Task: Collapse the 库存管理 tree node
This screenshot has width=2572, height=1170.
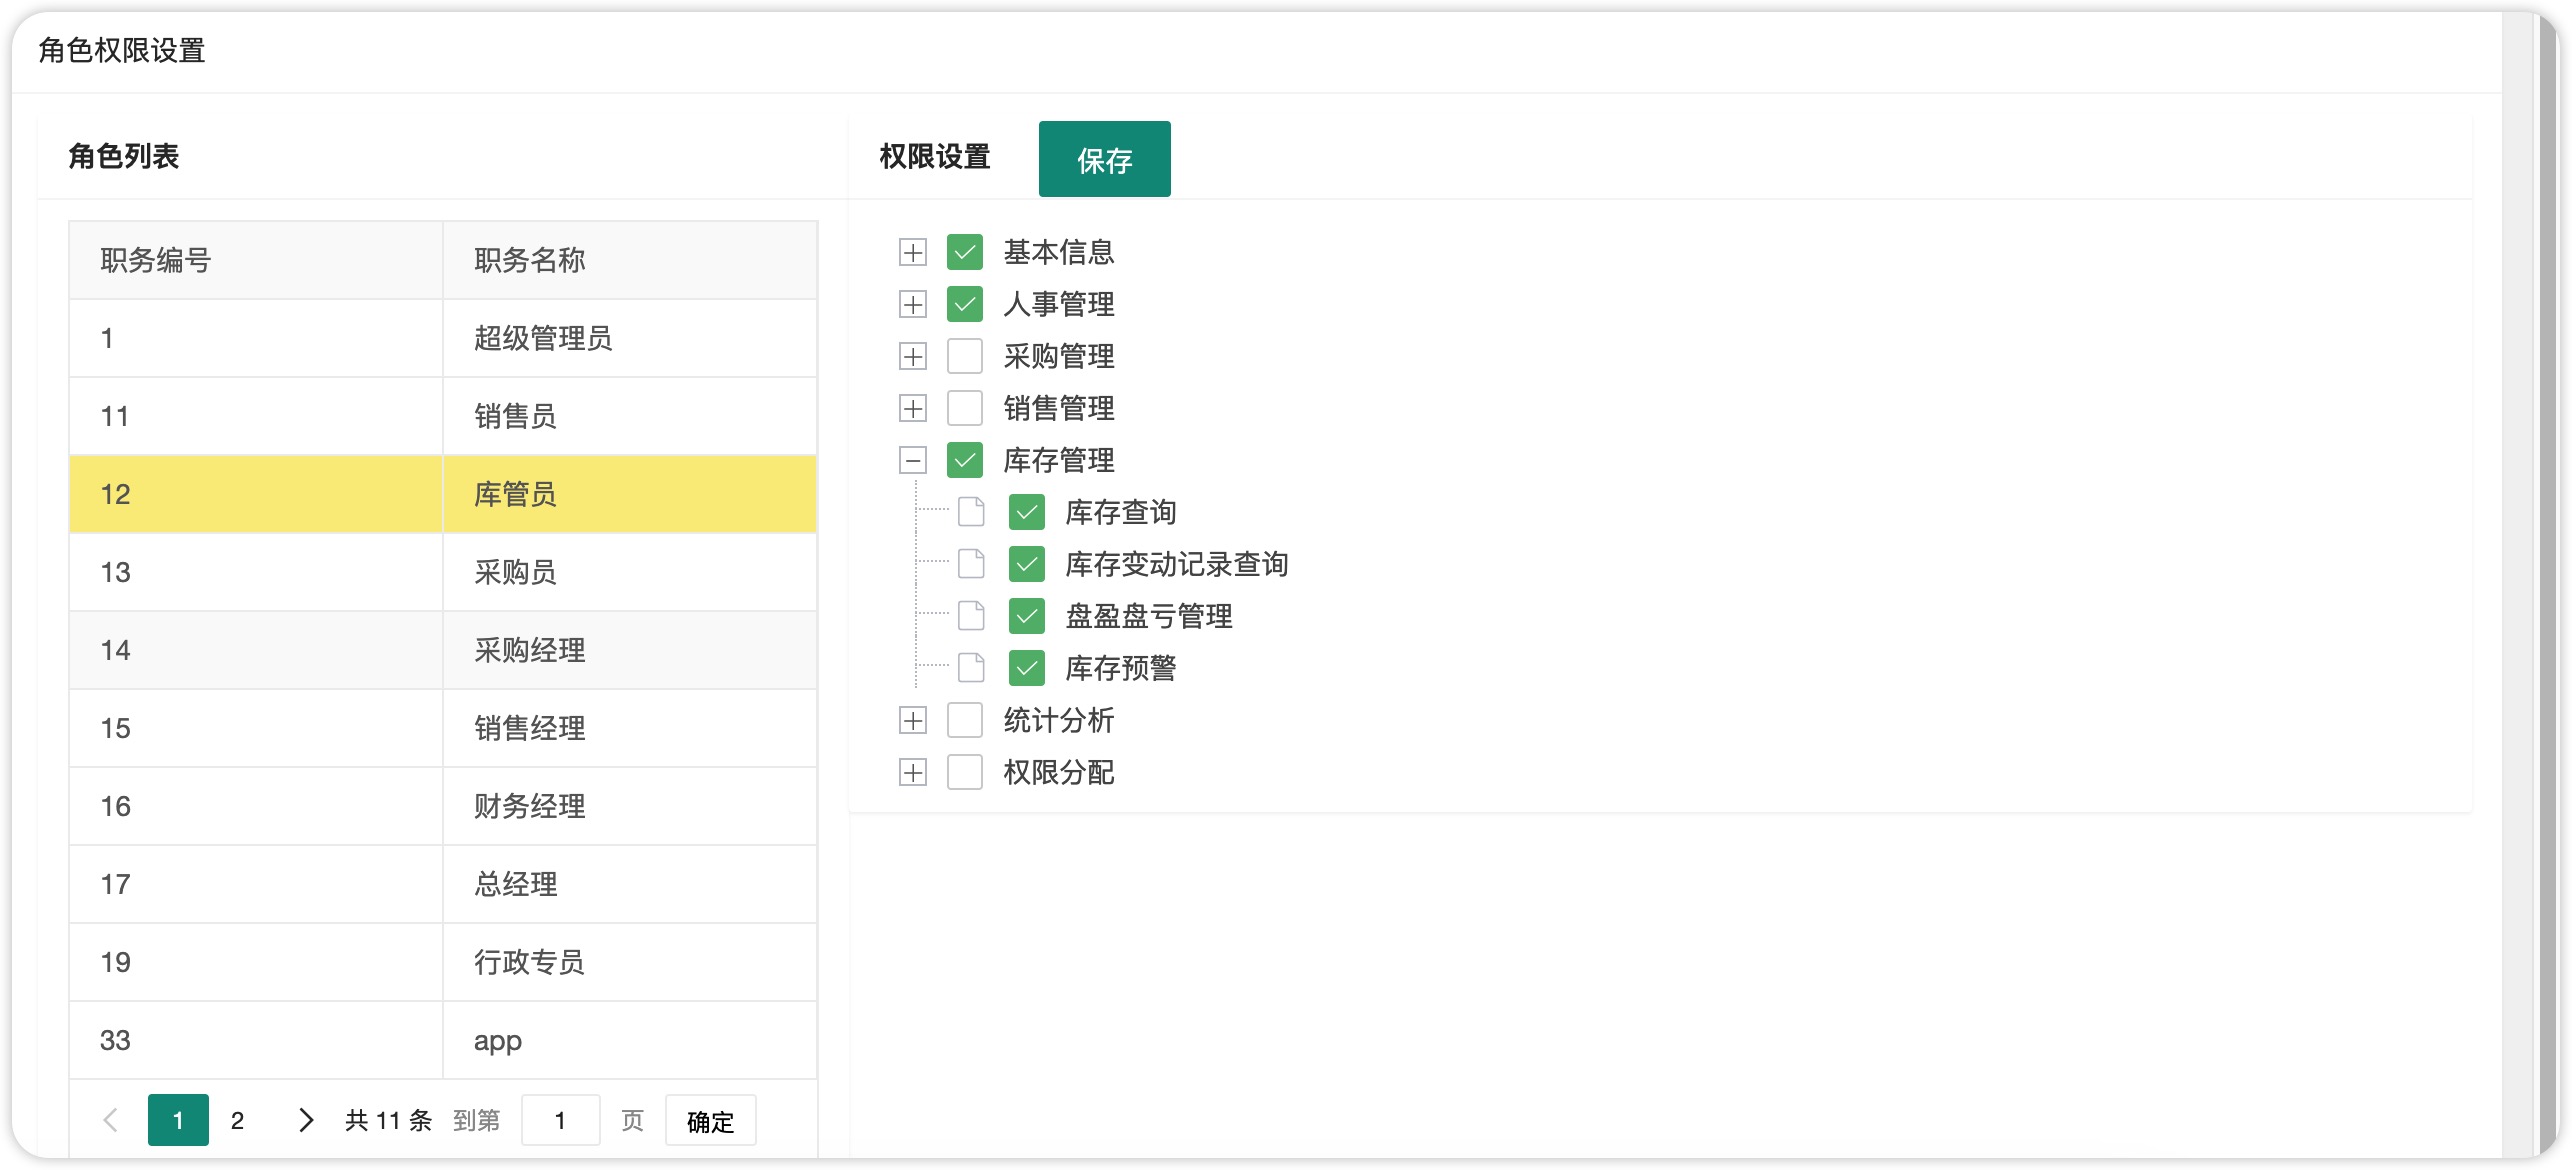Action: [913, 460]
